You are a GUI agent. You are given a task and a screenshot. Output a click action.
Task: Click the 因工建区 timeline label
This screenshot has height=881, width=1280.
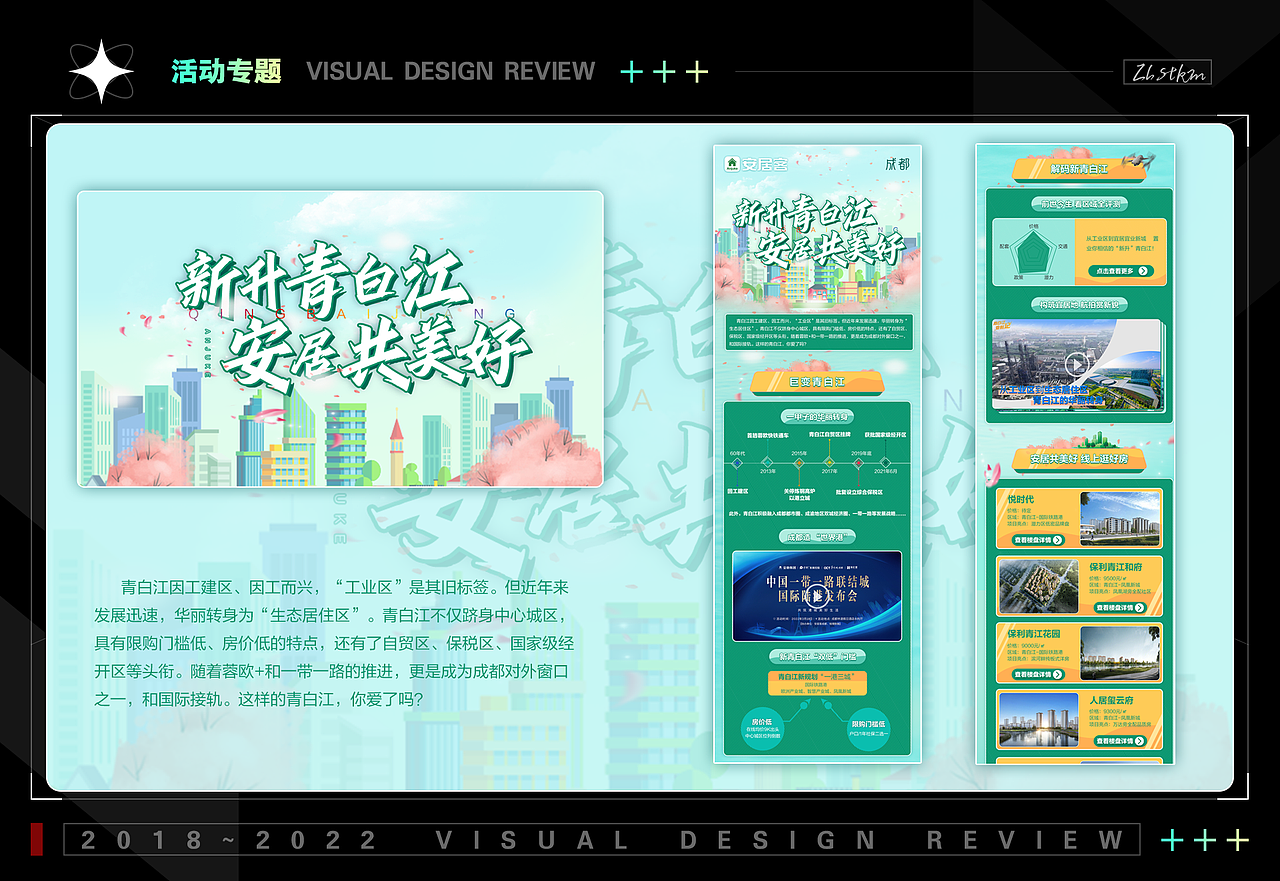(739, 492)
